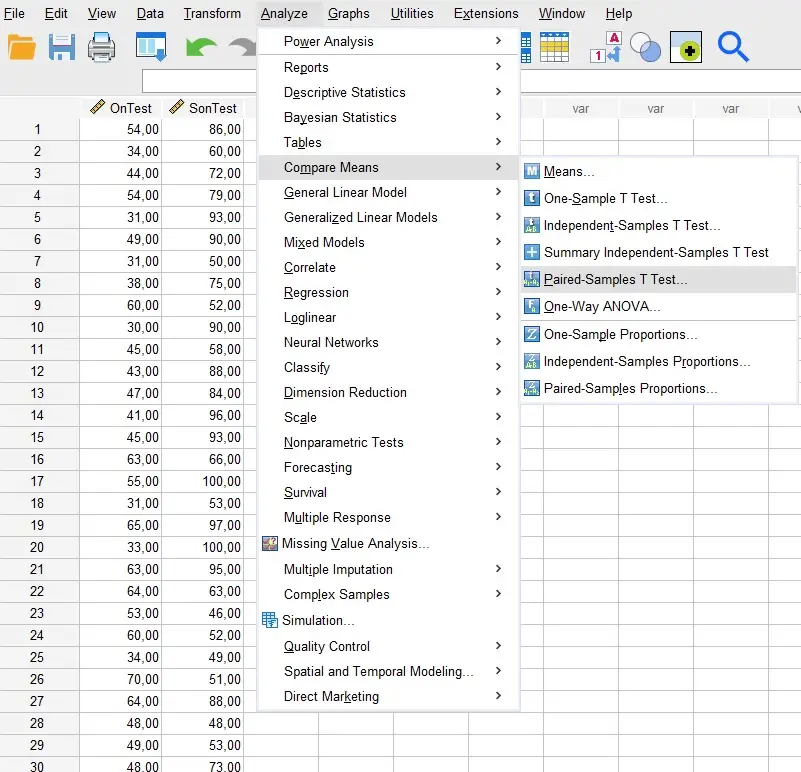The image size is (801, 772).
Task: Click the Paired-Samples Proportions icon
Action: 531,389
